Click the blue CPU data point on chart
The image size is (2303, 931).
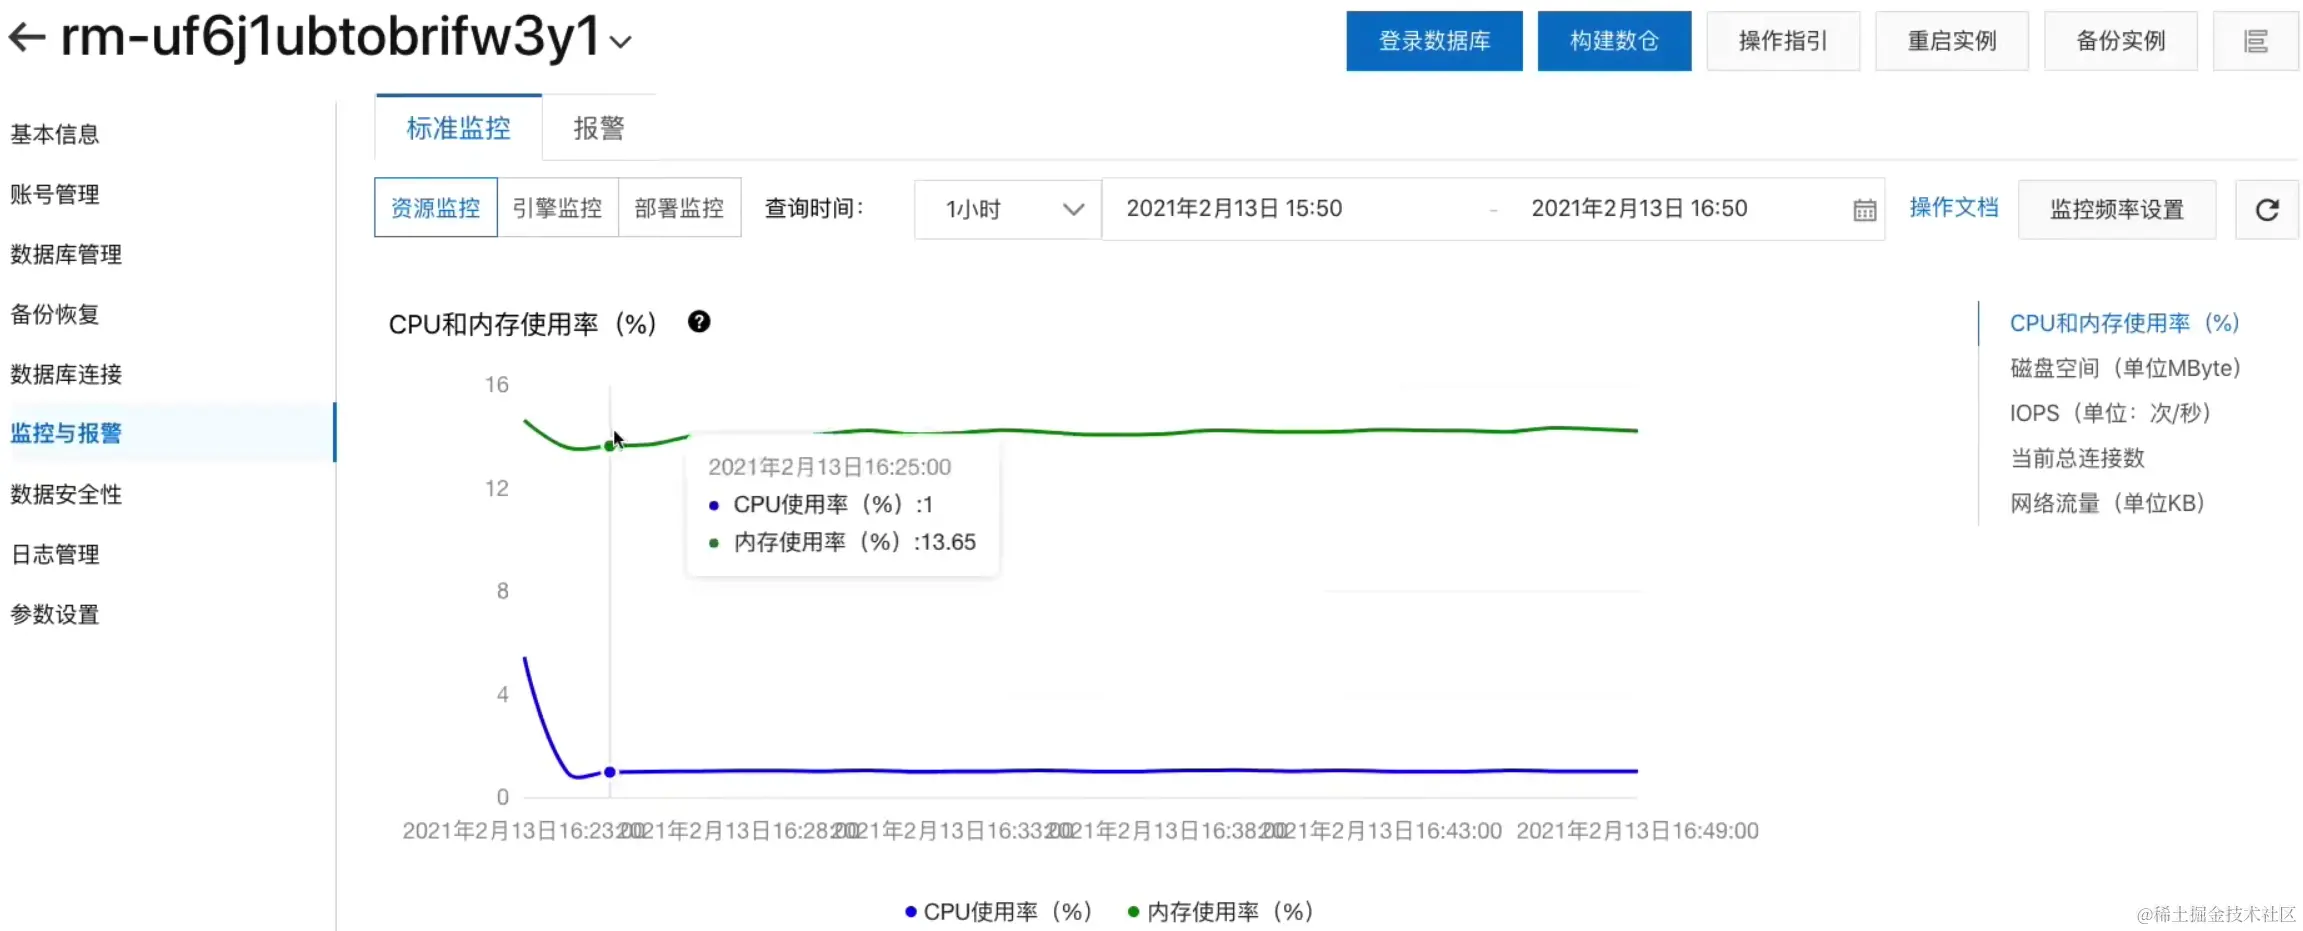(610, 772)
